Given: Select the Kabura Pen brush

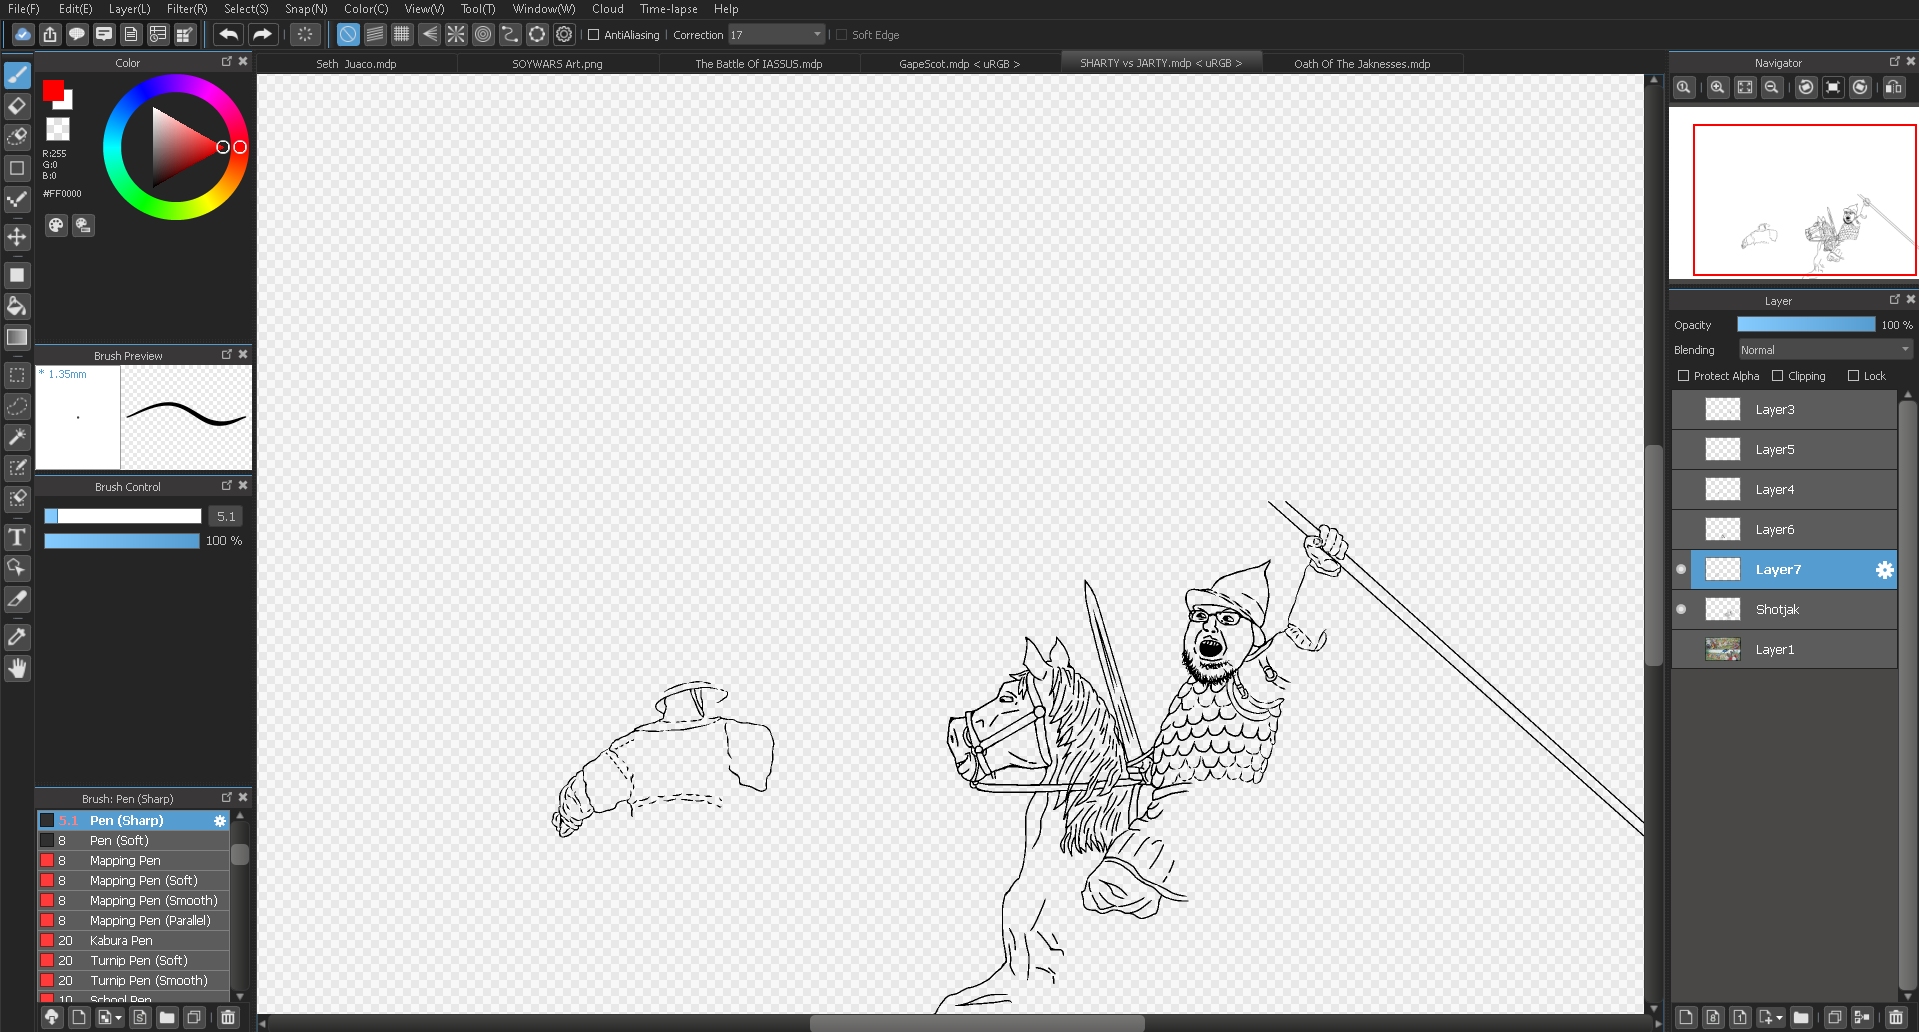Looking at the screenshot, I should pos(121,940).
